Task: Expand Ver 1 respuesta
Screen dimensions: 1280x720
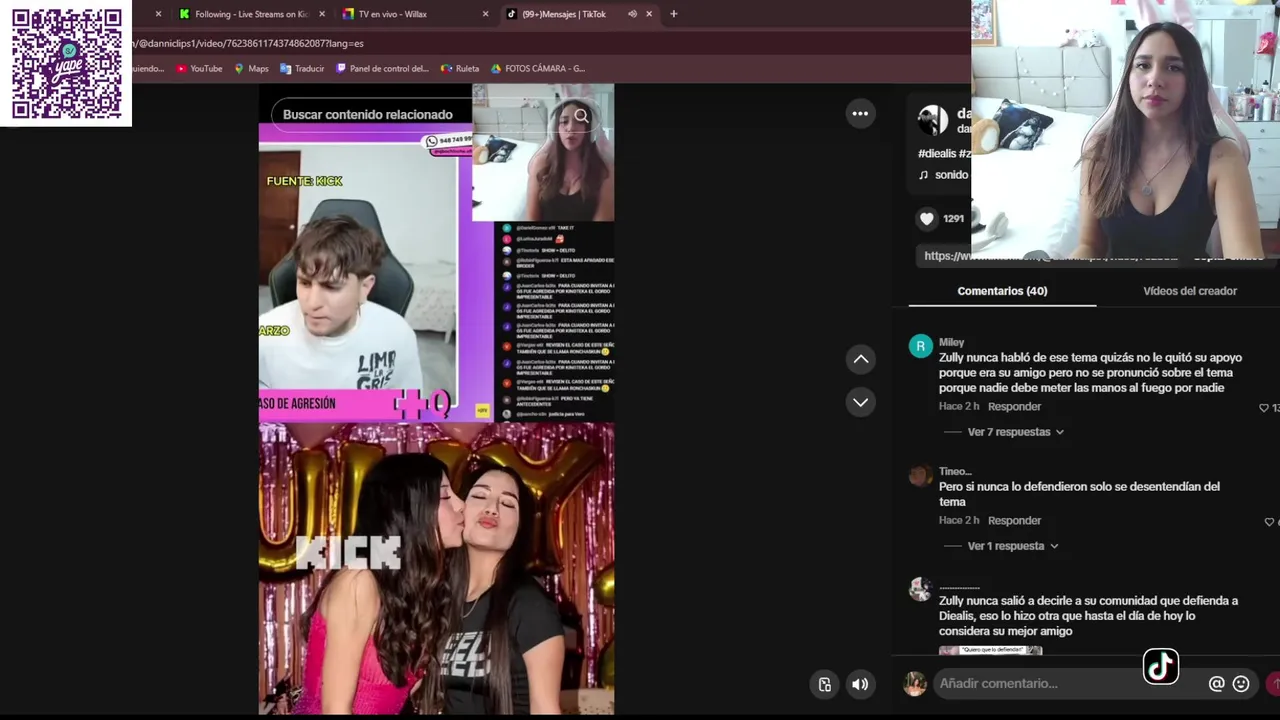Action: pyautogui.click(x=1012, y=546)
